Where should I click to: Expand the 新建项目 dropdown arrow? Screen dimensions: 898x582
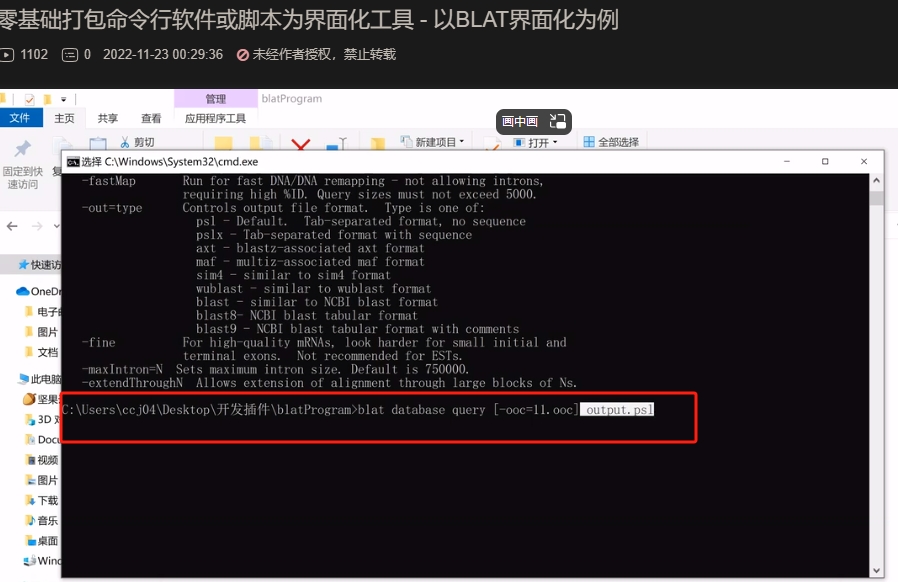coord(461,141)
